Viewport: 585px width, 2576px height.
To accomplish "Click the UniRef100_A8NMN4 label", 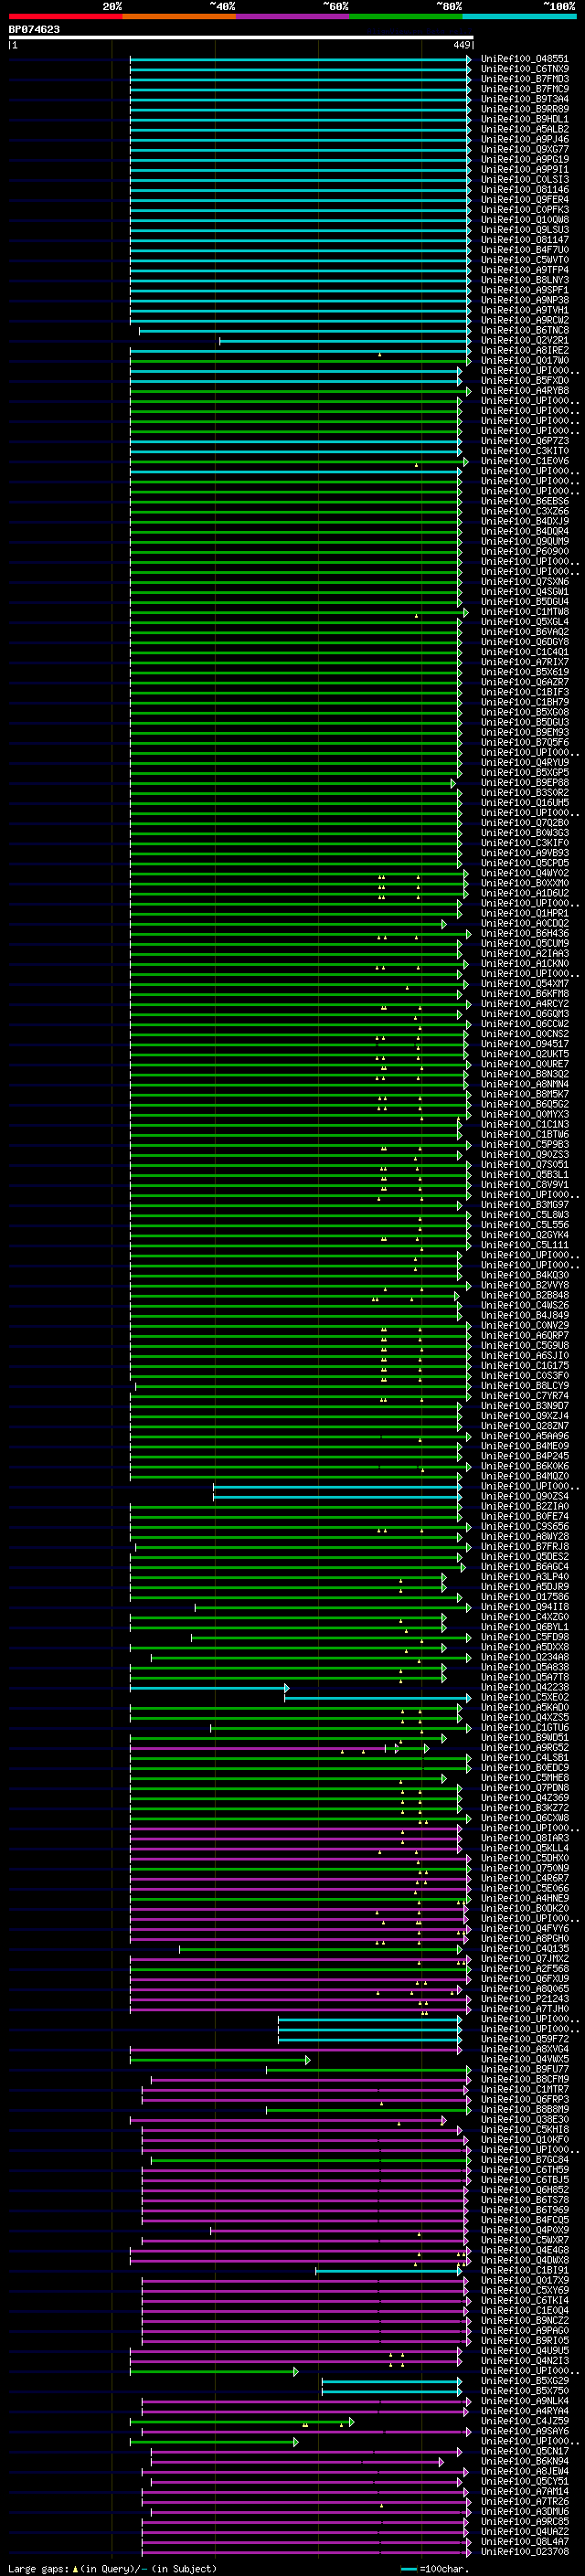I will point(524,1084).
